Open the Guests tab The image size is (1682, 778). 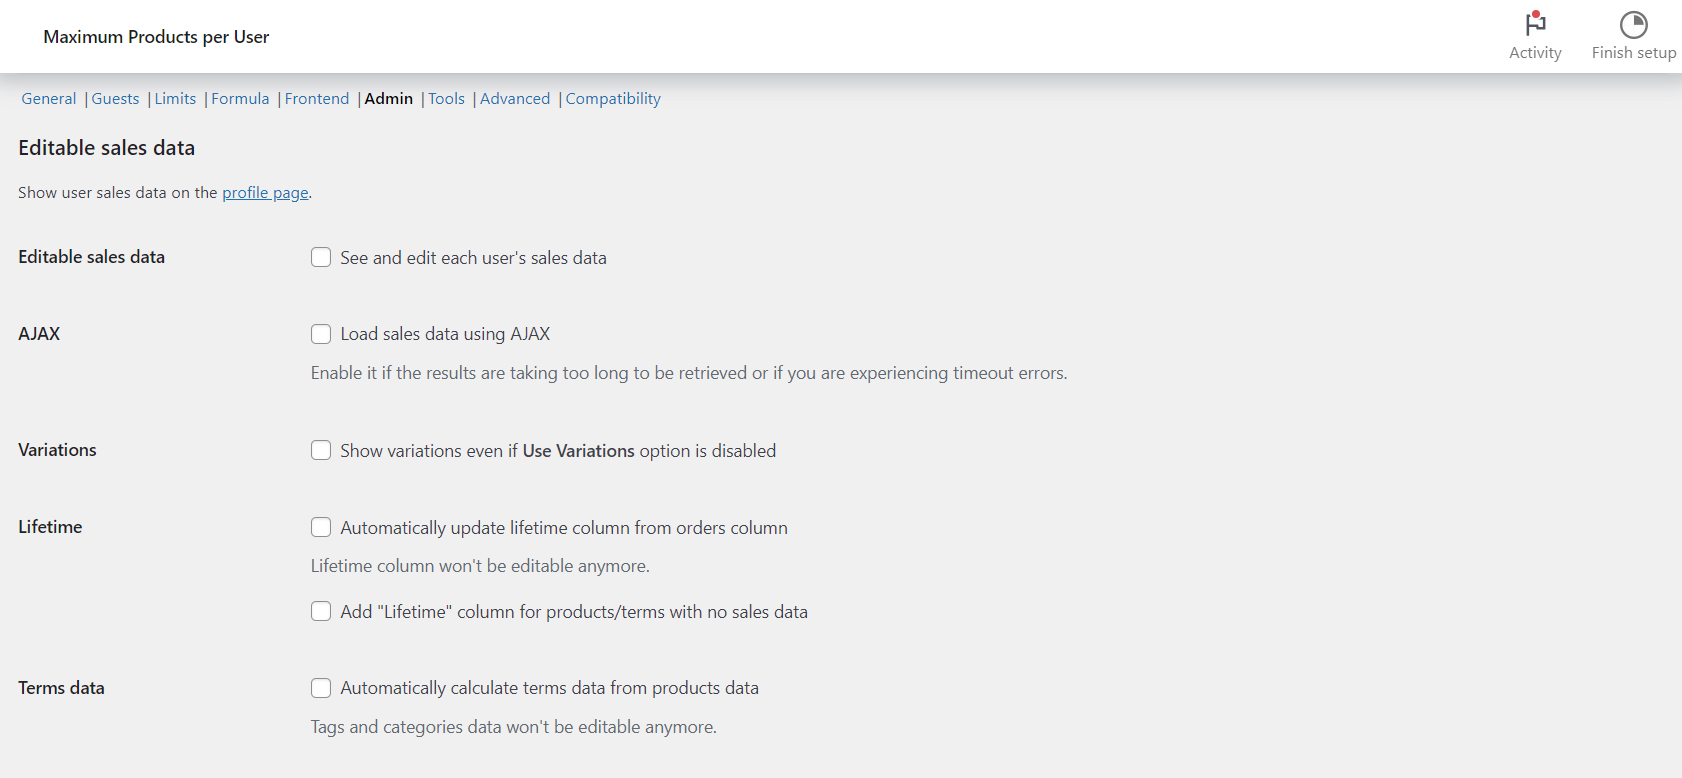(115, 98)
